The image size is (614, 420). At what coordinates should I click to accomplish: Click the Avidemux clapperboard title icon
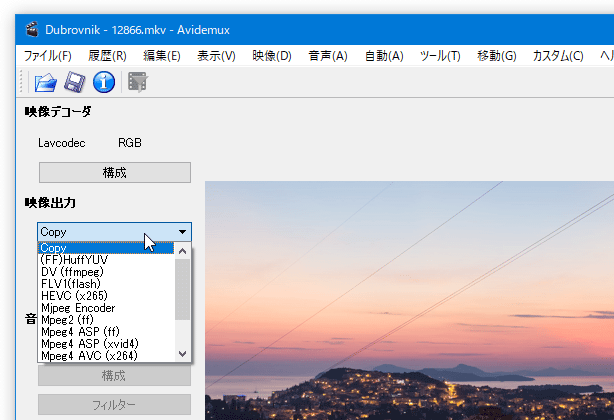[x=32, y=30]
